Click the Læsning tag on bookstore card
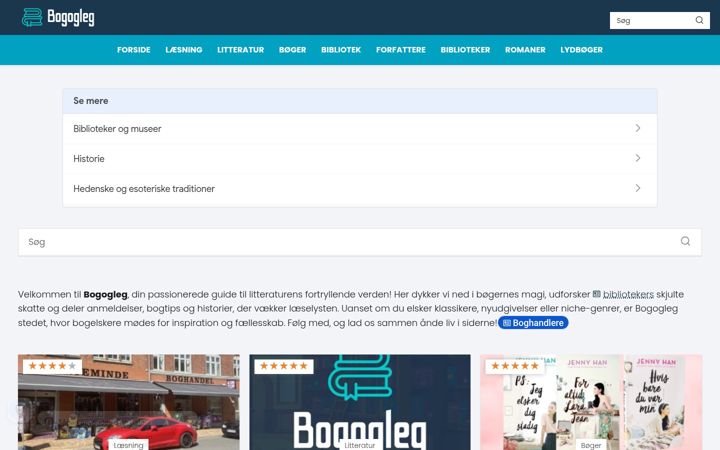The image size is (720, 450). tap(129, 445)
